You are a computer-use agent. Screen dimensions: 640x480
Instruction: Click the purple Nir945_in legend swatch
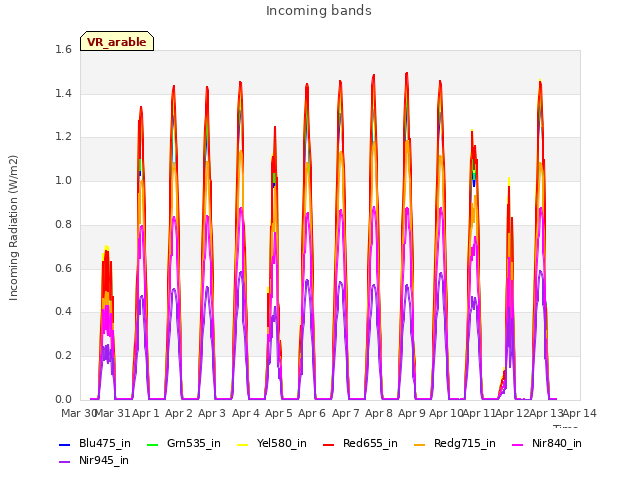tap(64, 462)
